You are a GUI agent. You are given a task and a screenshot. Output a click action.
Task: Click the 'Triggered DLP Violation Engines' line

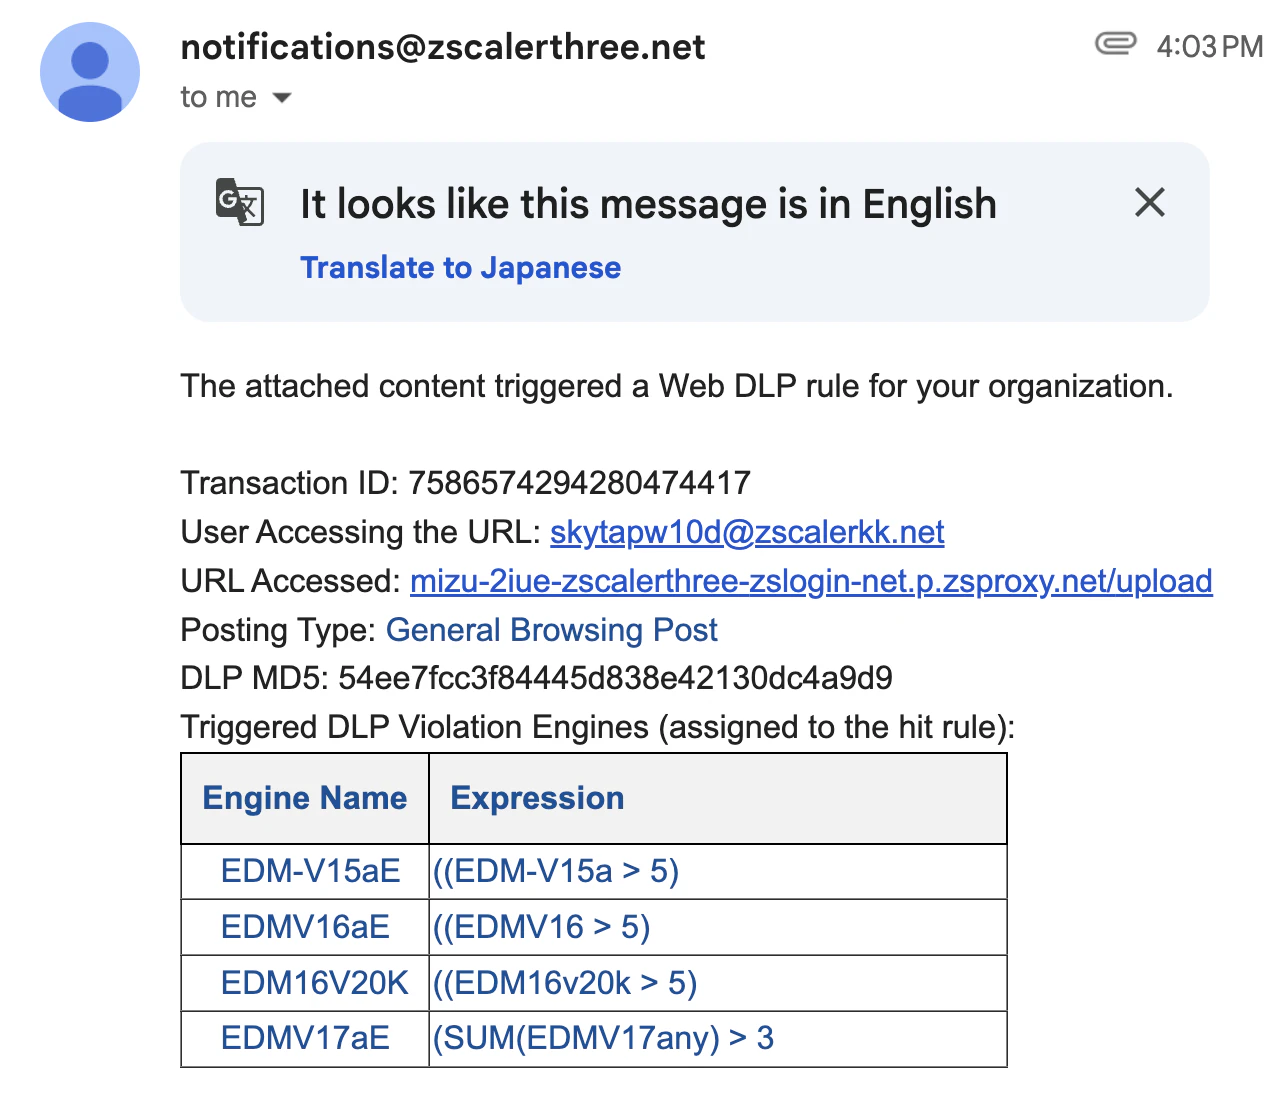pos(598,727)
